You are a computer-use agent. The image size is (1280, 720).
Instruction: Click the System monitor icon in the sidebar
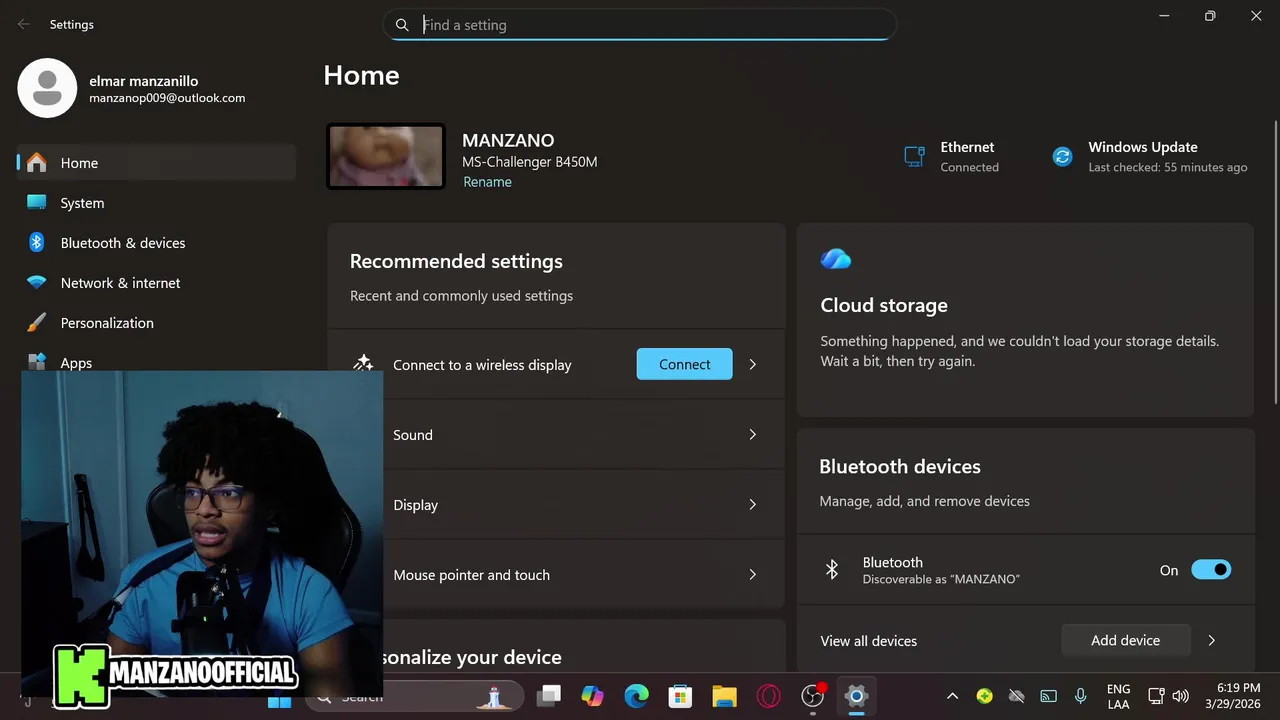coord(37,202)
